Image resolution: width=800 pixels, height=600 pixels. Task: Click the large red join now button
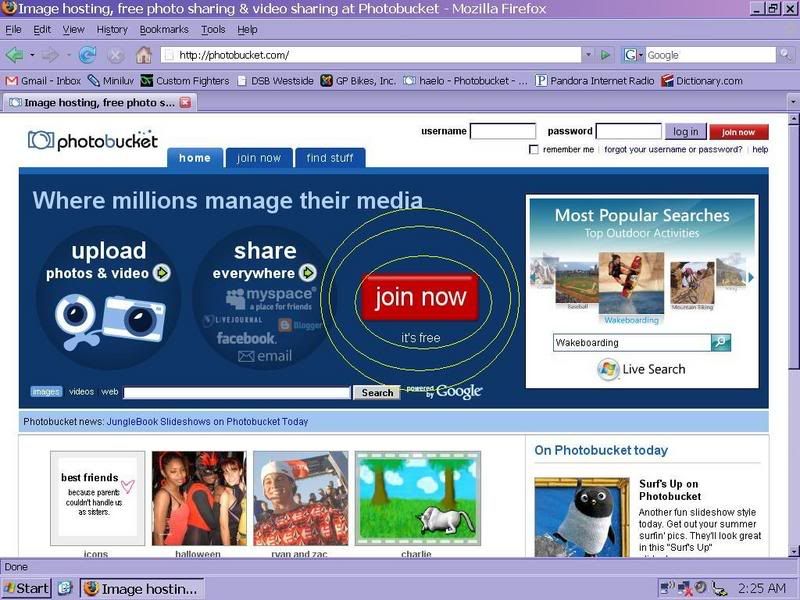click(421, 297)
